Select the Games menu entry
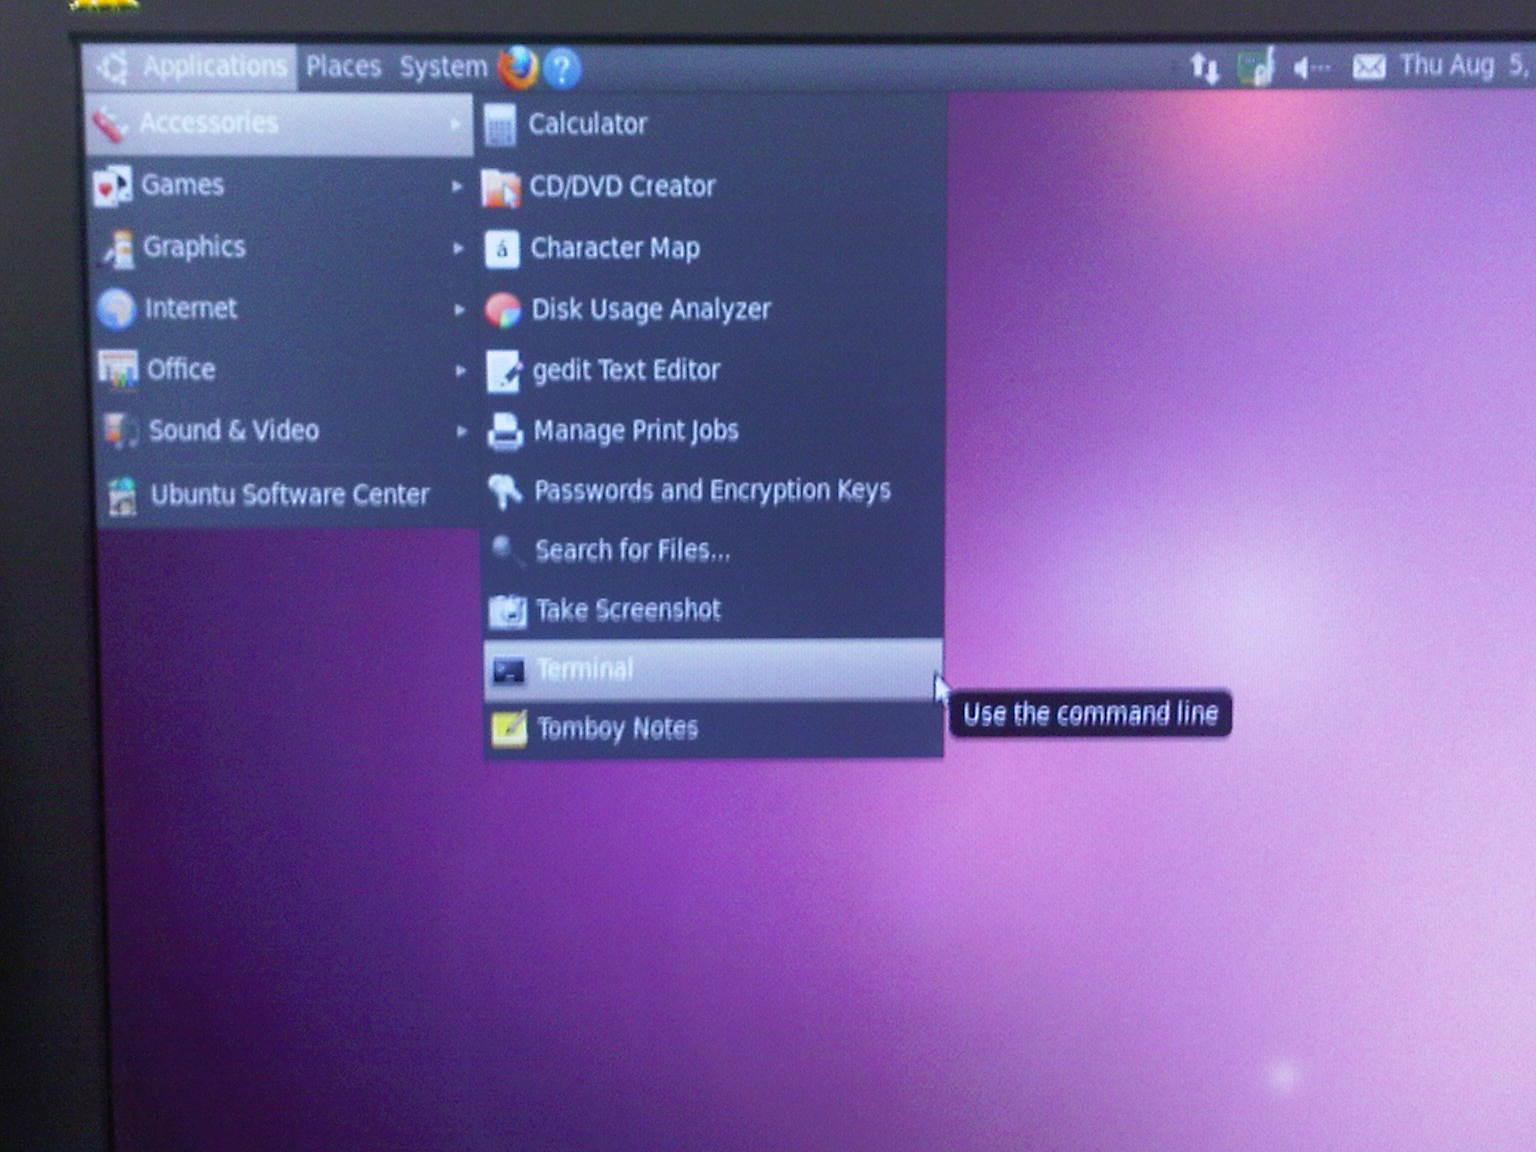This screenshot has width=1536, height=1152. pyautogui.click(x=280, y=186)
